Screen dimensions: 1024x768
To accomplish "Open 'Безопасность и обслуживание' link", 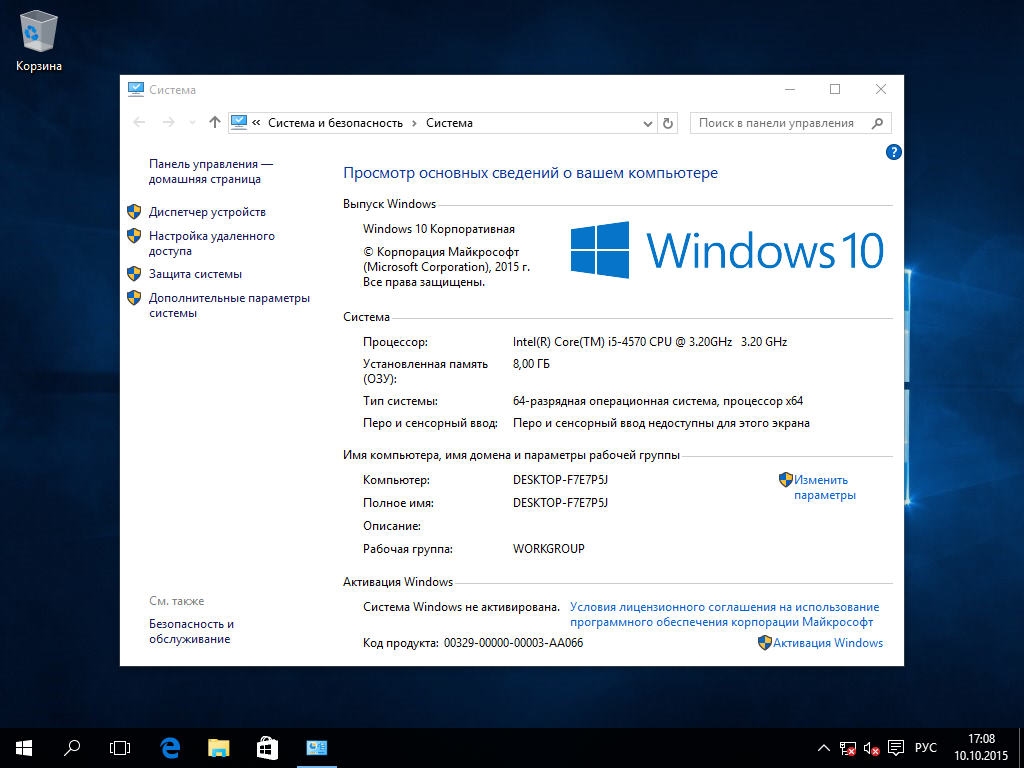I will (x=191, y=631).
